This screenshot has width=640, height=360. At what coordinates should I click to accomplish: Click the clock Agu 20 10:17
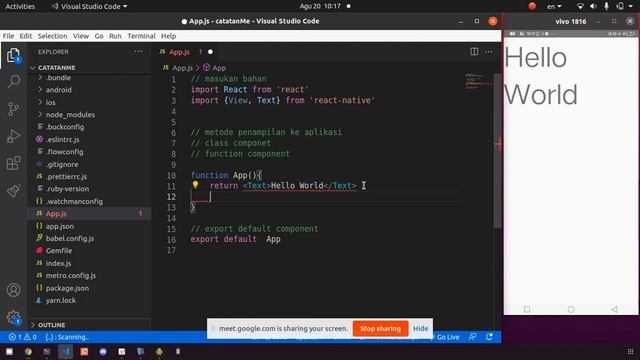point(320,6)
